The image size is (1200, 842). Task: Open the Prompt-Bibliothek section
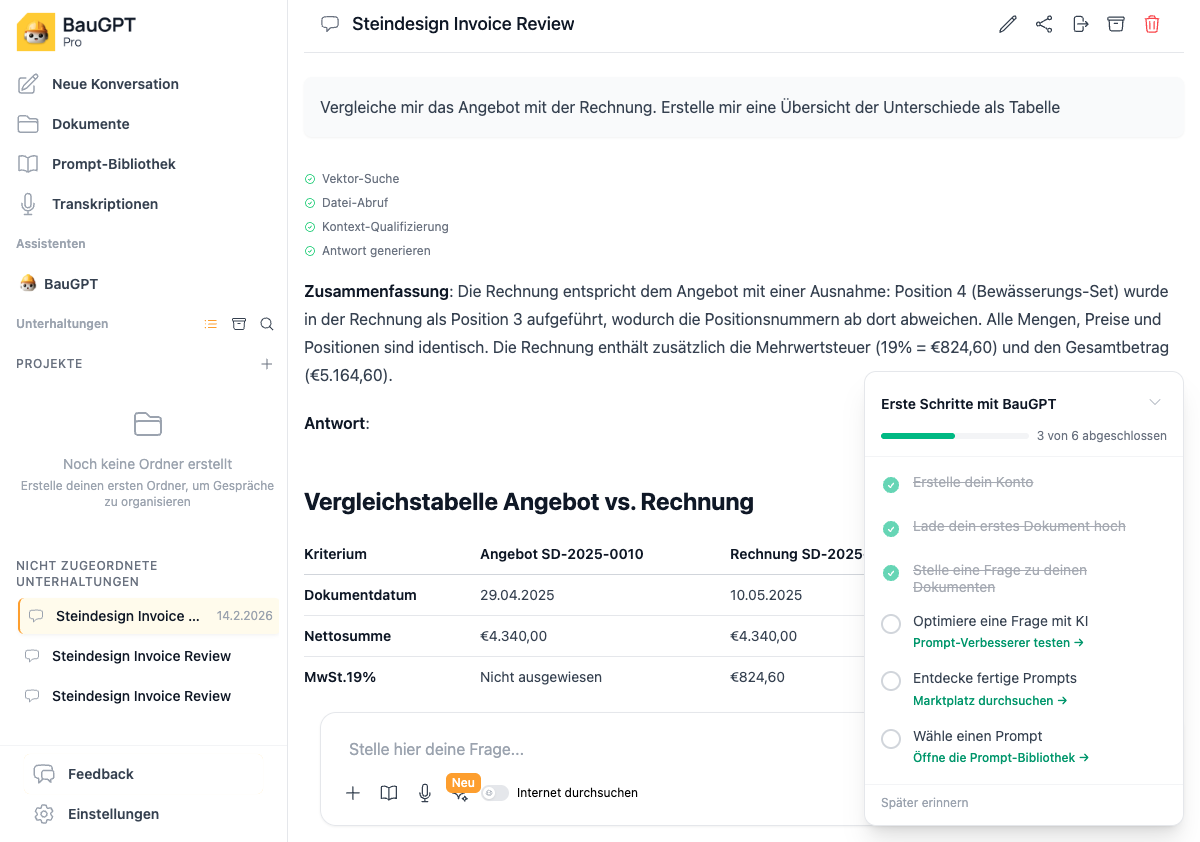coord(114,163)
